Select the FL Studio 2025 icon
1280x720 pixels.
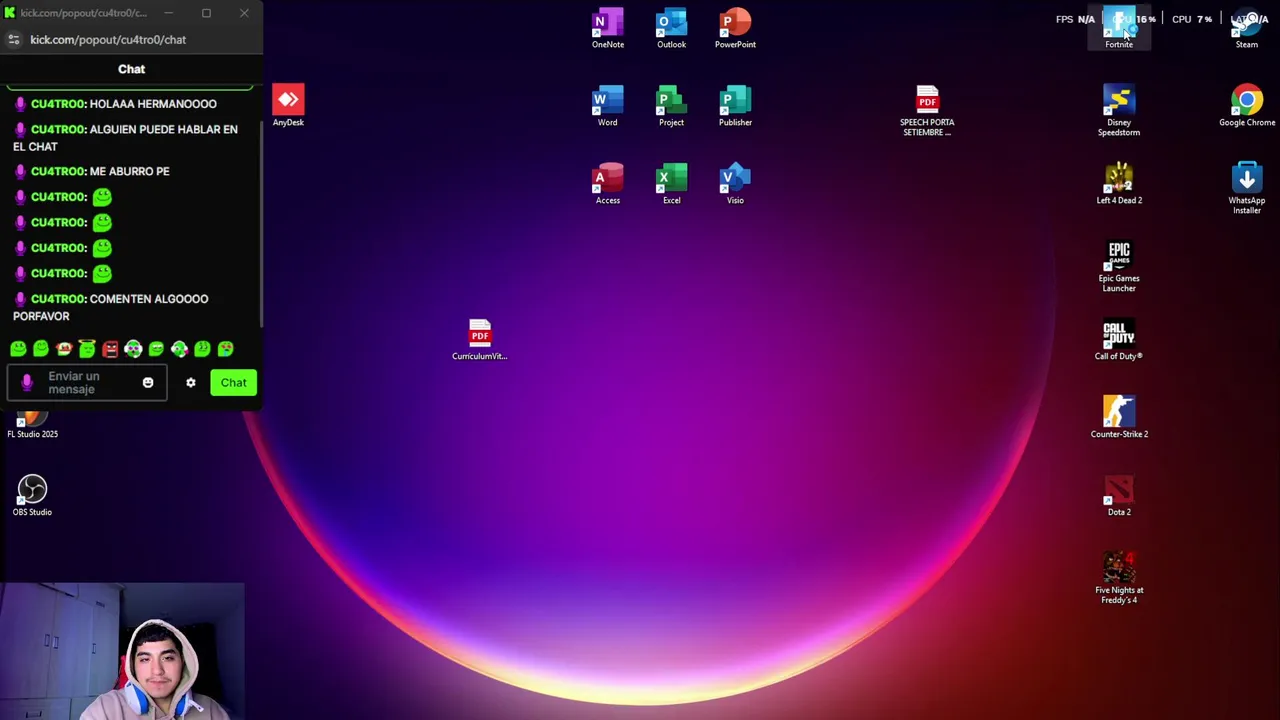32,426
